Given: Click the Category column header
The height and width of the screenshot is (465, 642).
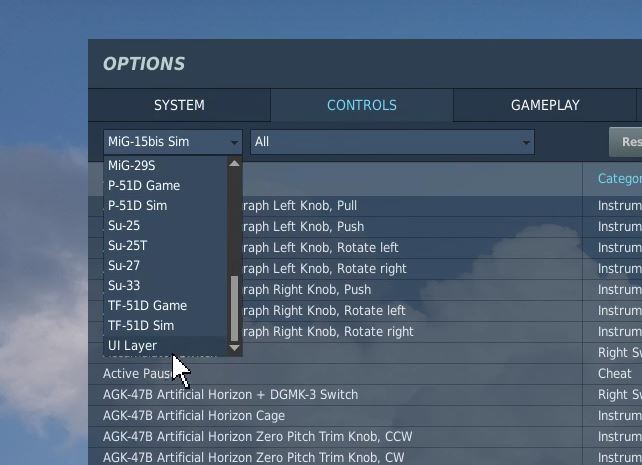Looking at the screenshot, I should 619,178.
